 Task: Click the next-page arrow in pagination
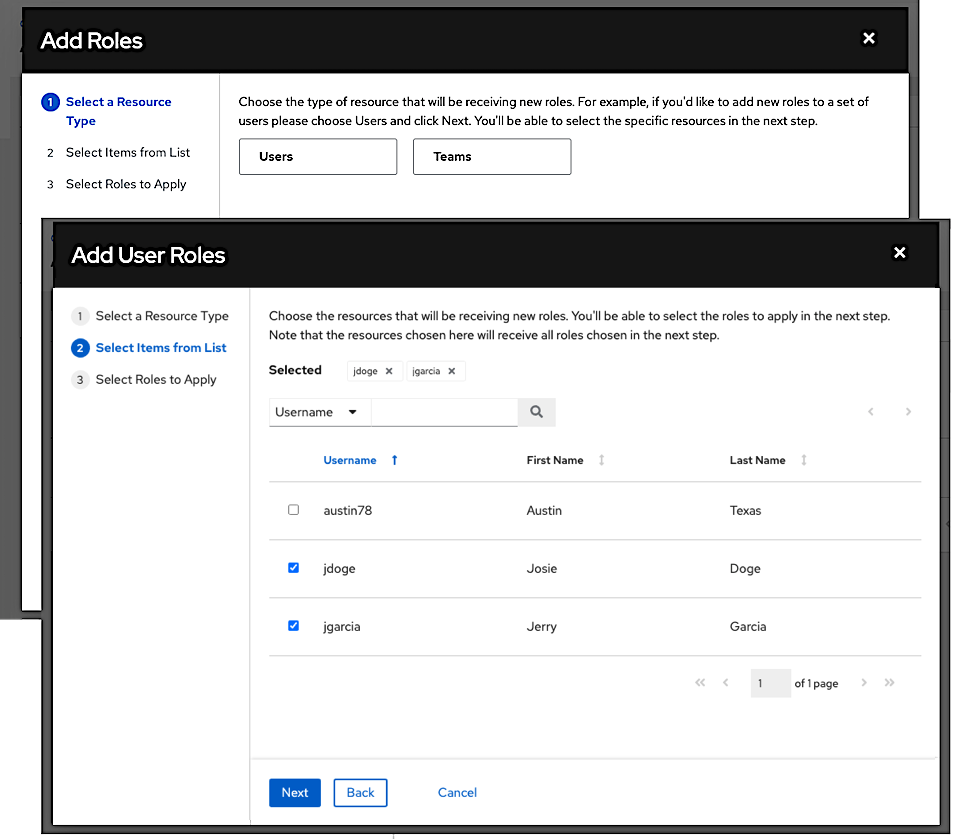865,683
